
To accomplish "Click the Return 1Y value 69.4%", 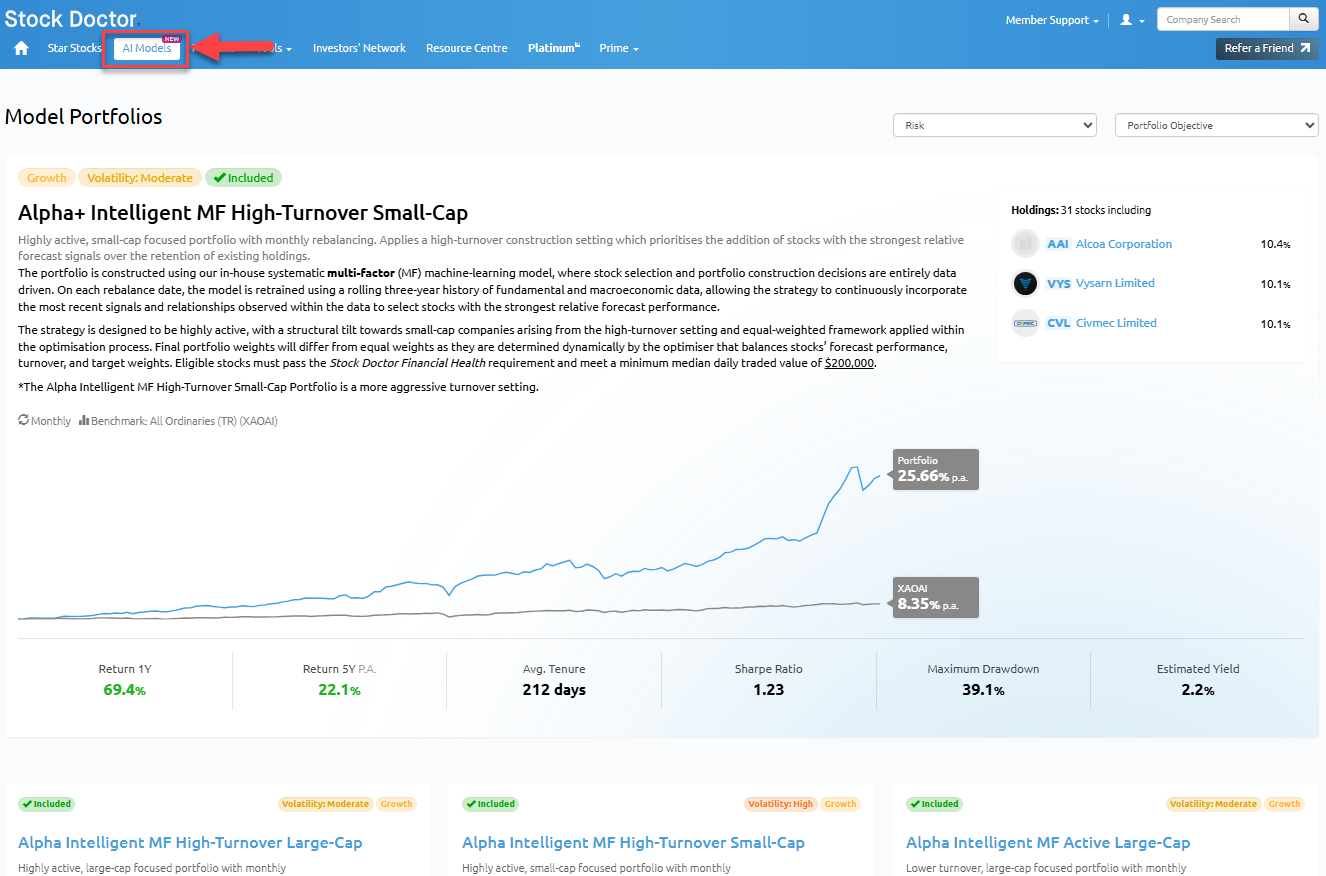I will point(125,690).
